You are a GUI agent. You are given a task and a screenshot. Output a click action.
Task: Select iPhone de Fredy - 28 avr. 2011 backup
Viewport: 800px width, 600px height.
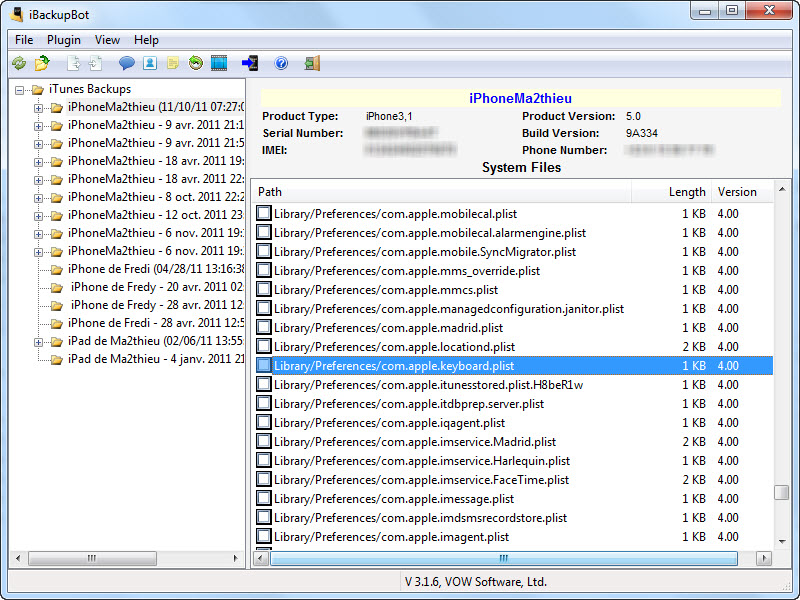pos(157,305)
